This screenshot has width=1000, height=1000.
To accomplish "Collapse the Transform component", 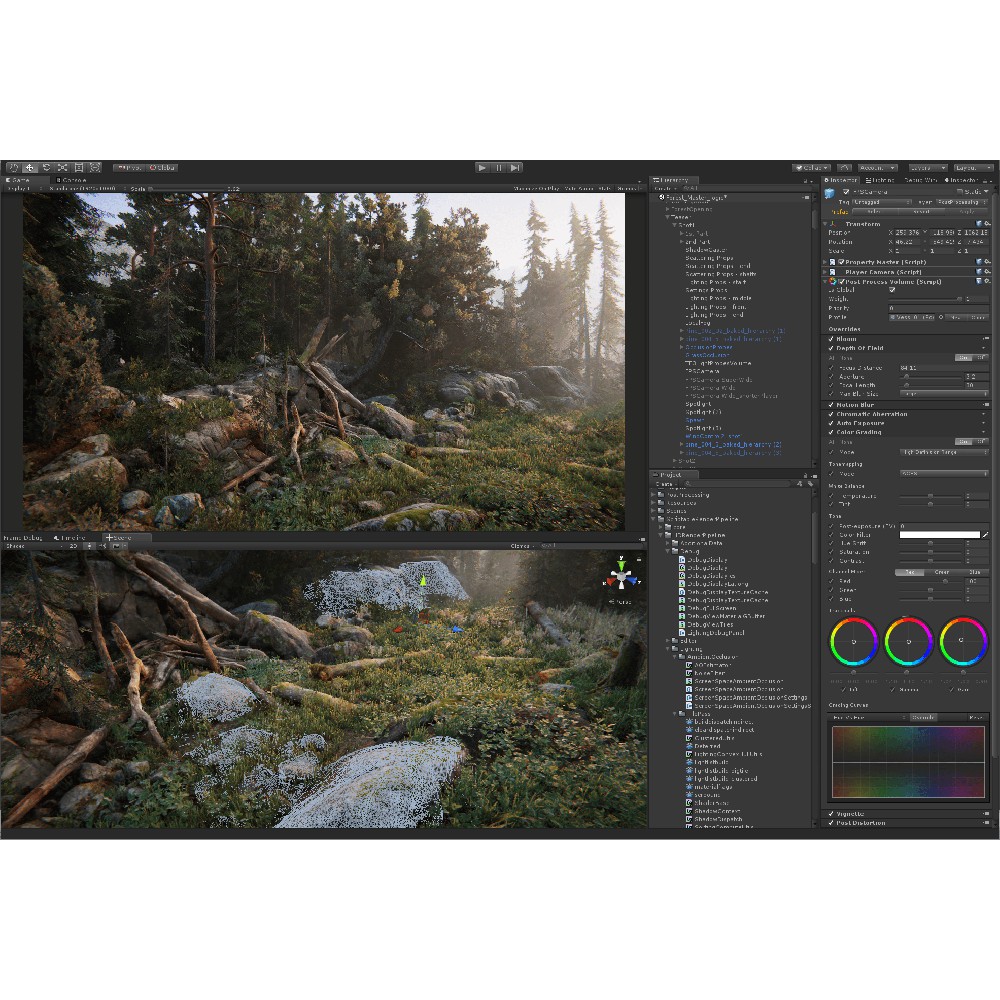I will click(x=825, y=224).
